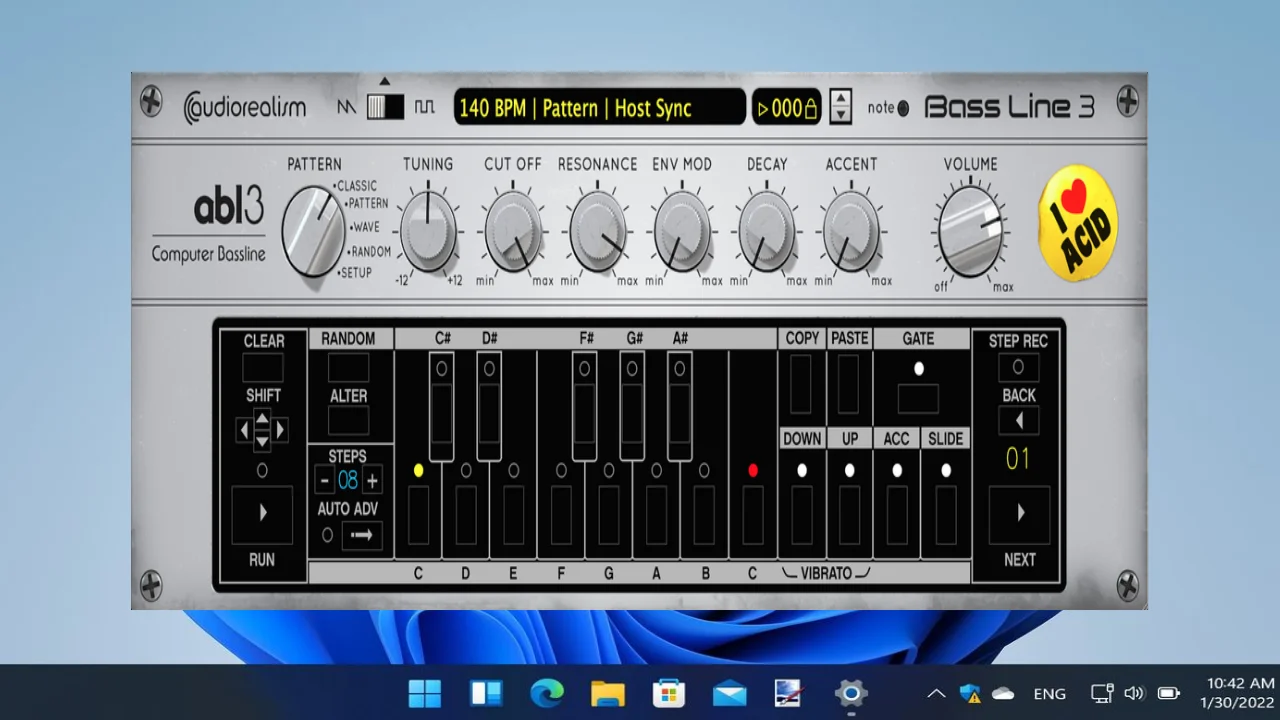Screen dimensions: 1280x720
Task: Click the Pattern mode selector knob
Action: pyautogui.click(x=312, y=231)
